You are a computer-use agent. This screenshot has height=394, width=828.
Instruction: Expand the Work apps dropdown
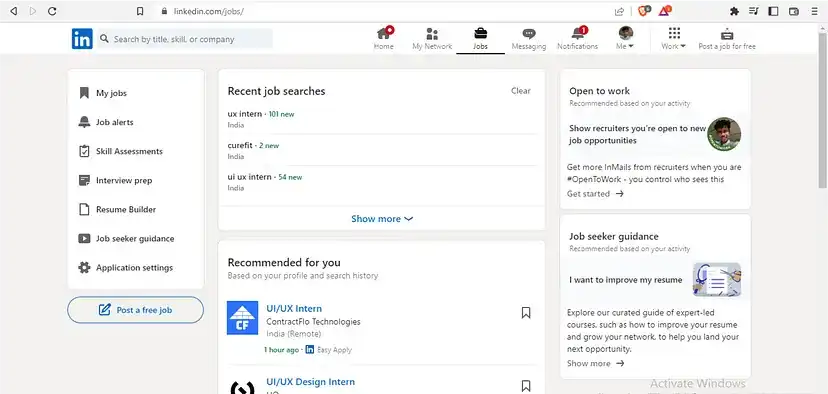674,39
